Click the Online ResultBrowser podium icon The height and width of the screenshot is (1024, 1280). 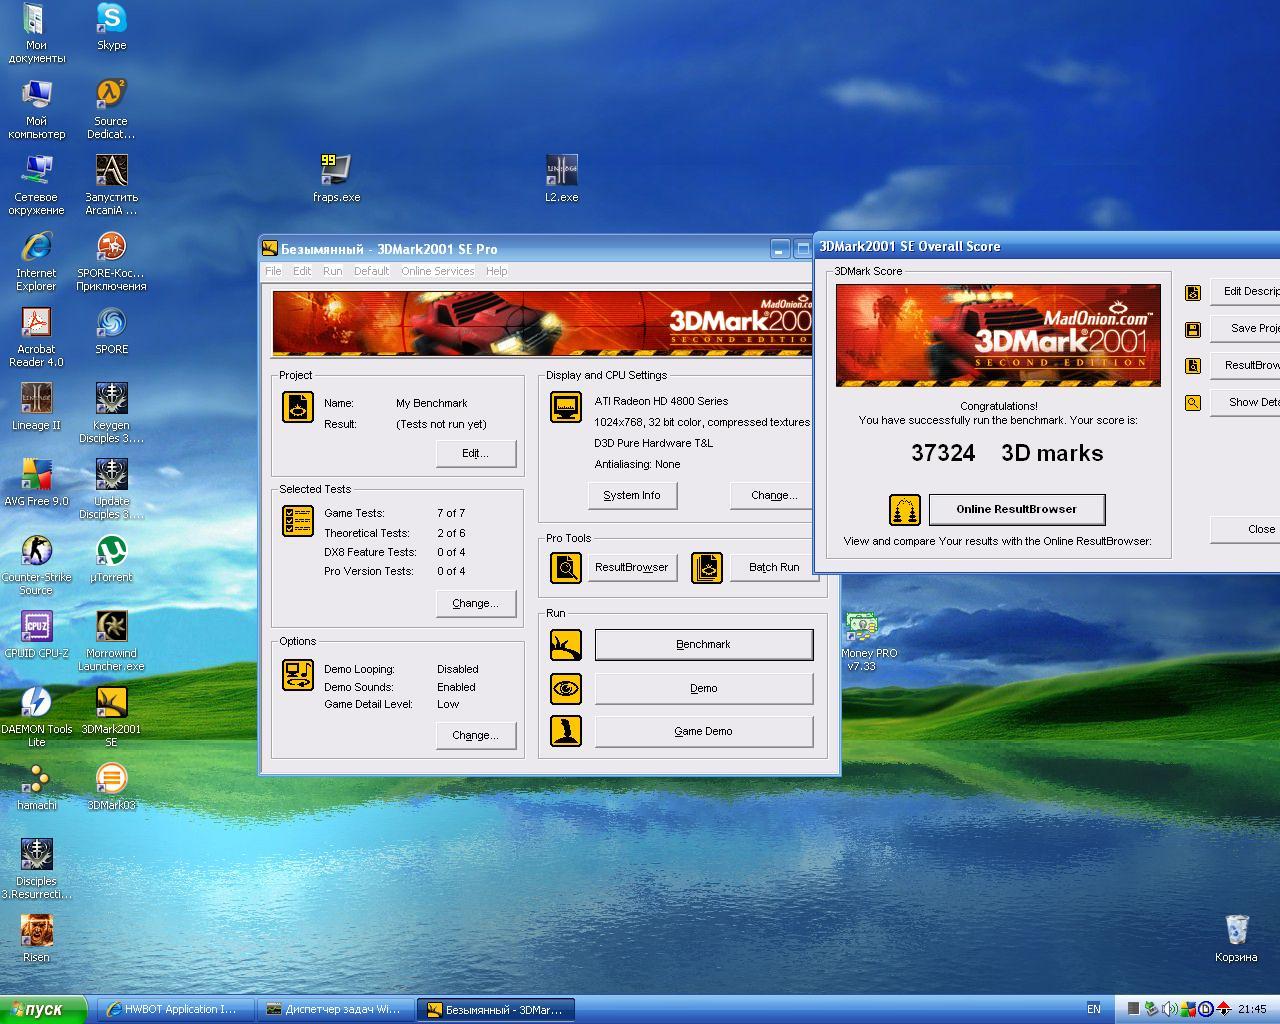point(905,509)
